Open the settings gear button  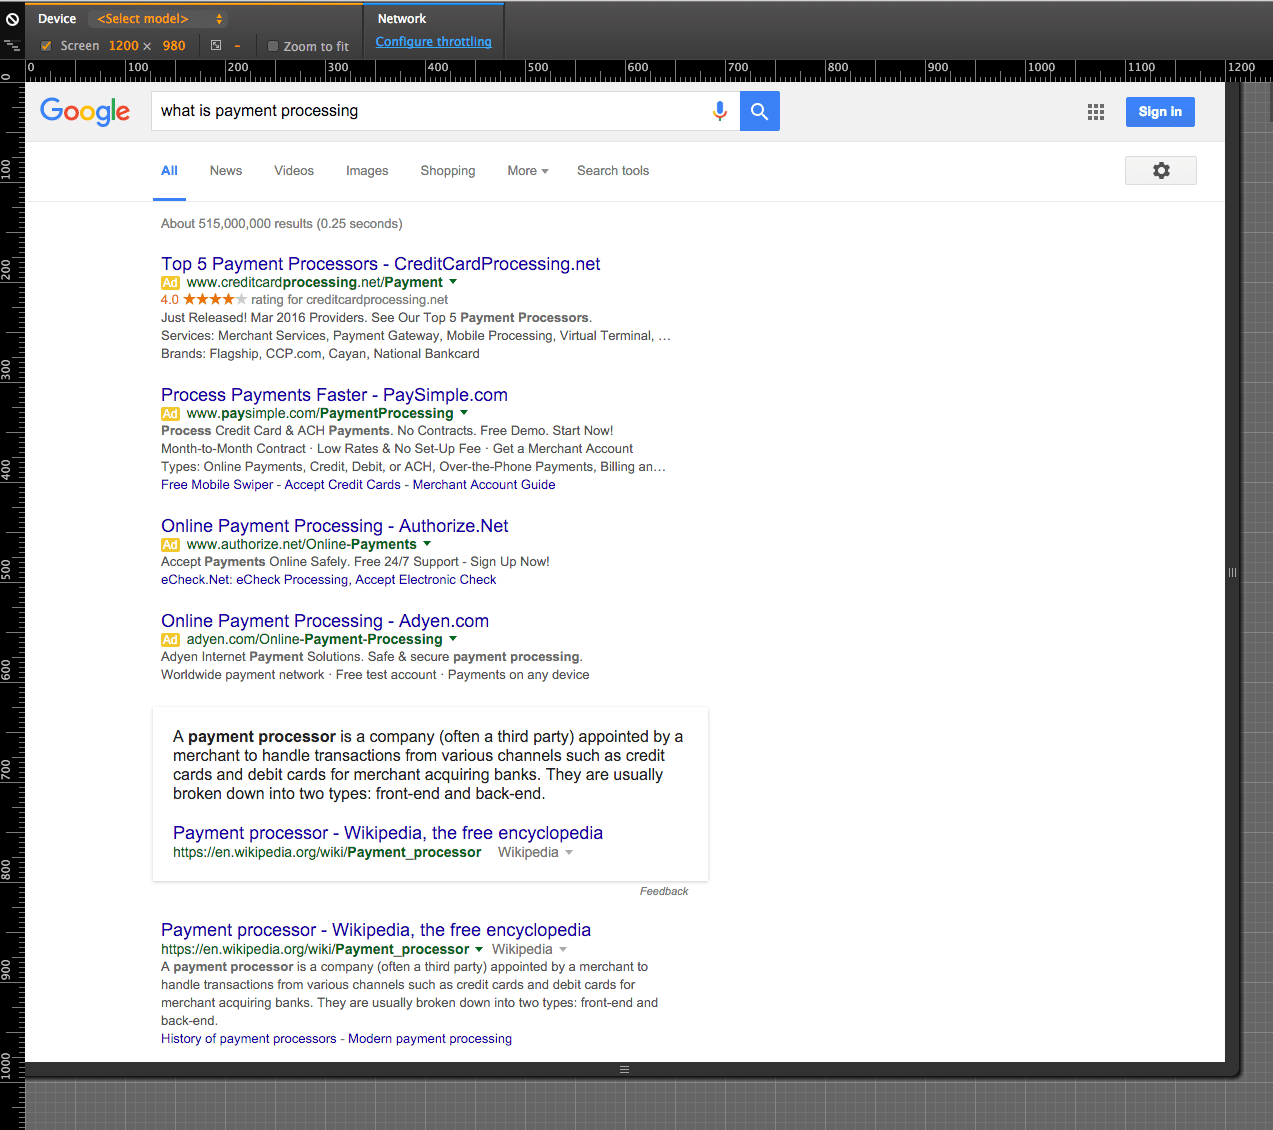(1161, 171)
